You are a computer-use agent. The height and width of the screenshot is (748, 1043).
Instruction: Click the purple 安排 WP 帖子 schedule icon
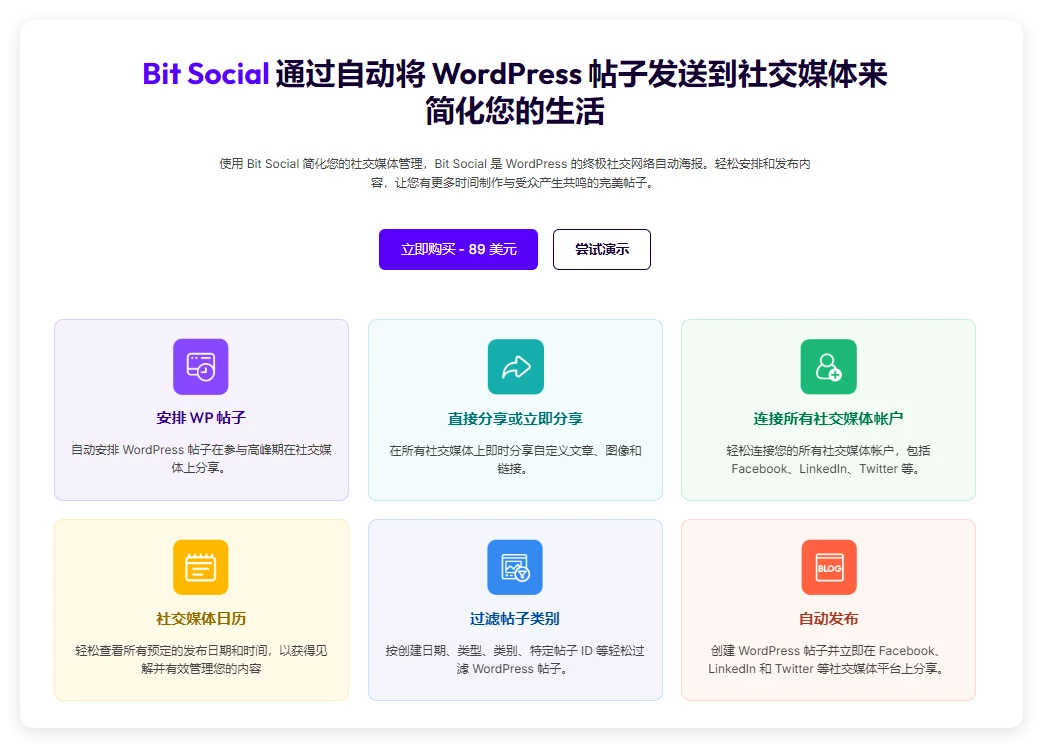(200, 366)
